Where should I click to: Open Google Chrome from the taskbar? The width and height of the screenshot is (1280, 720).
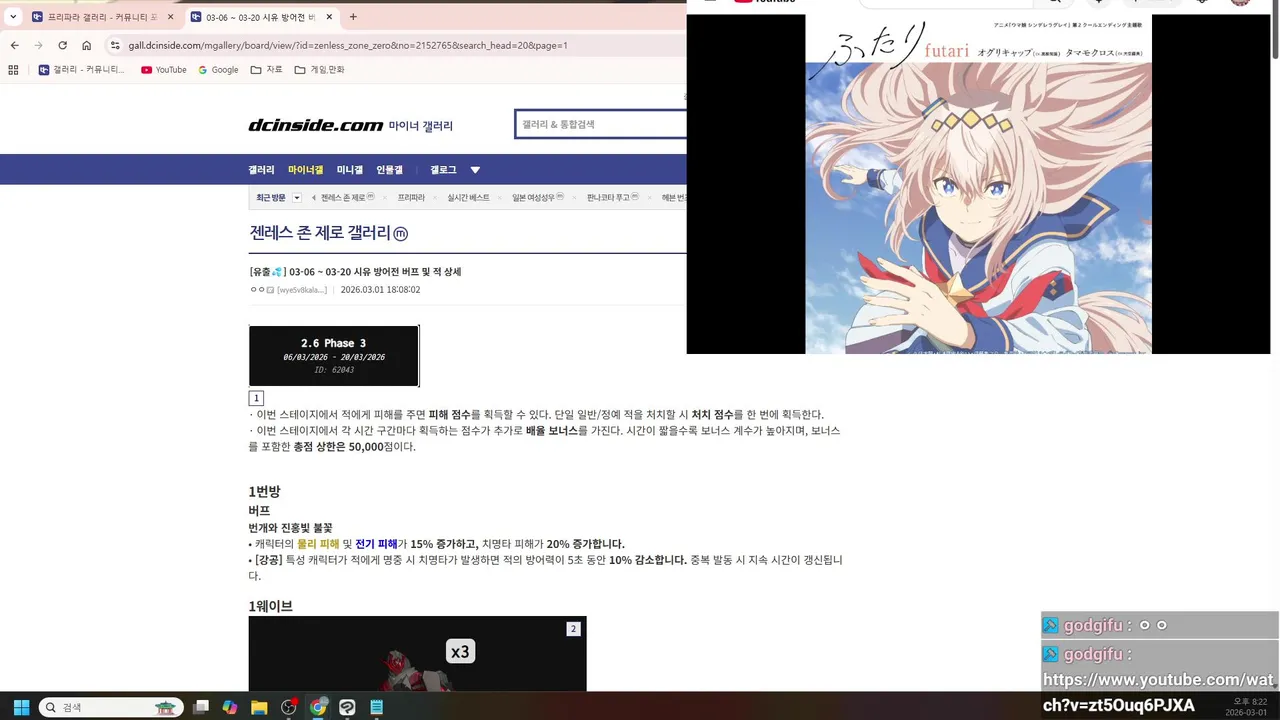click(318, 707)
